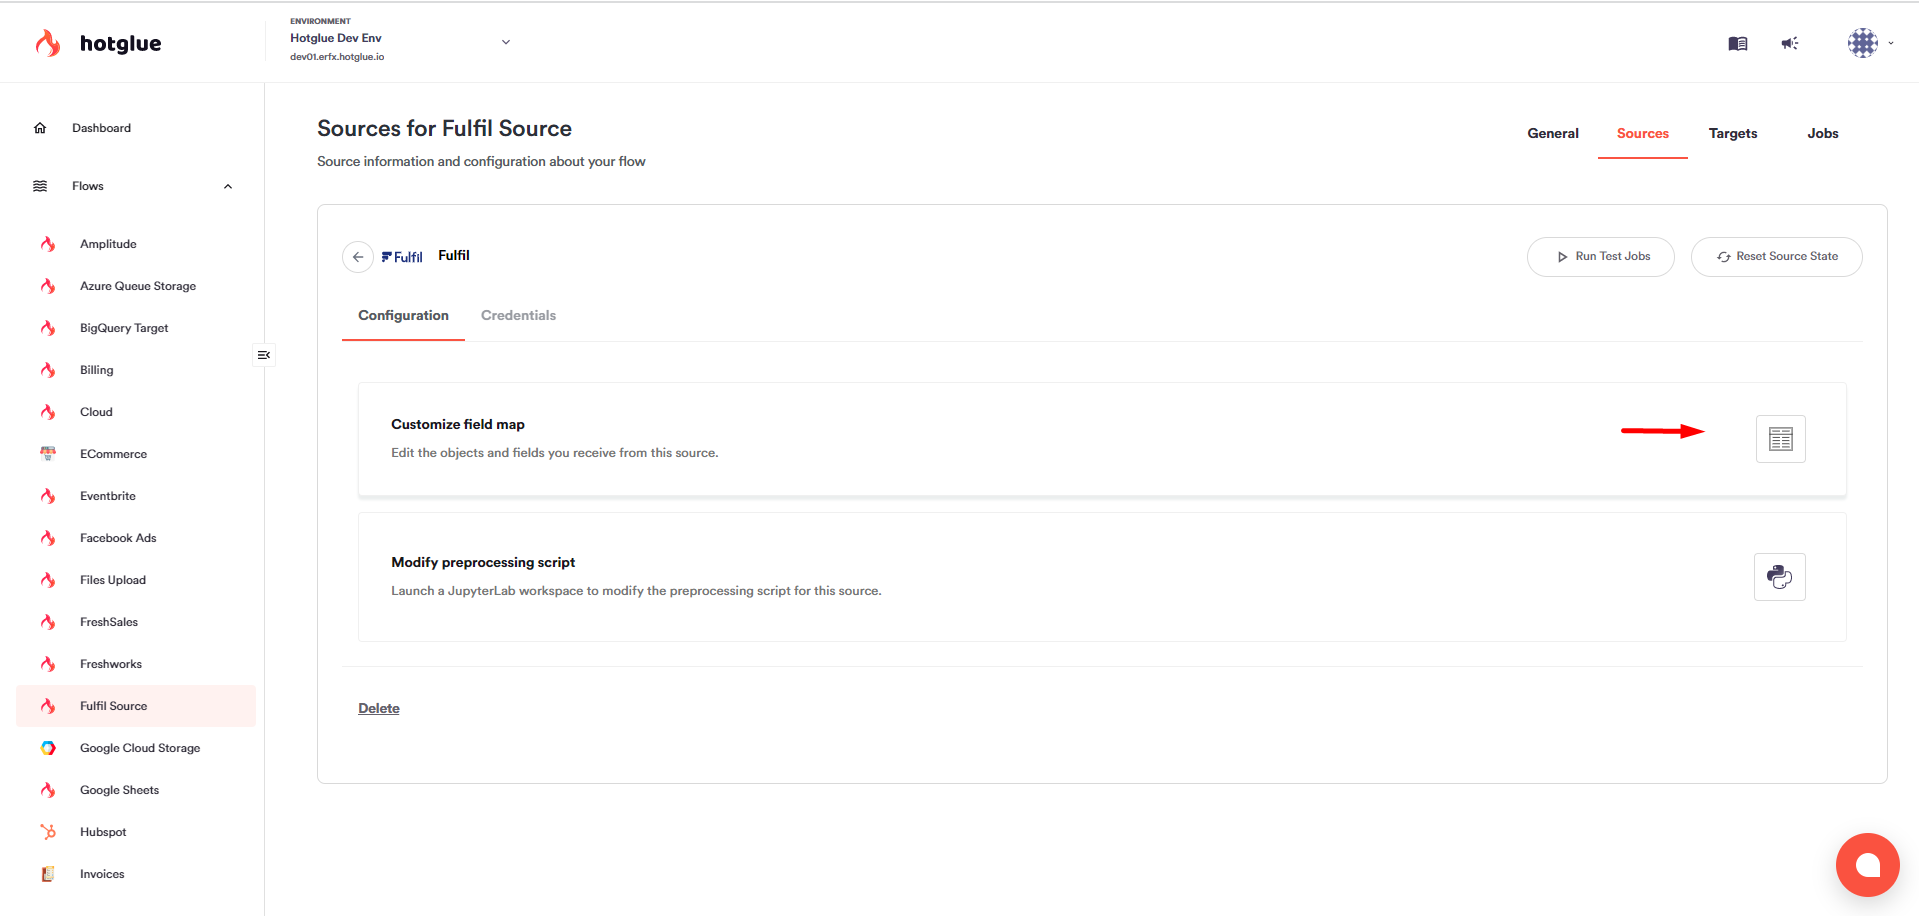The width and height of the screenshot is (1919, 916).
Task: Click the Delete link
Action: [x=379, y=708]
